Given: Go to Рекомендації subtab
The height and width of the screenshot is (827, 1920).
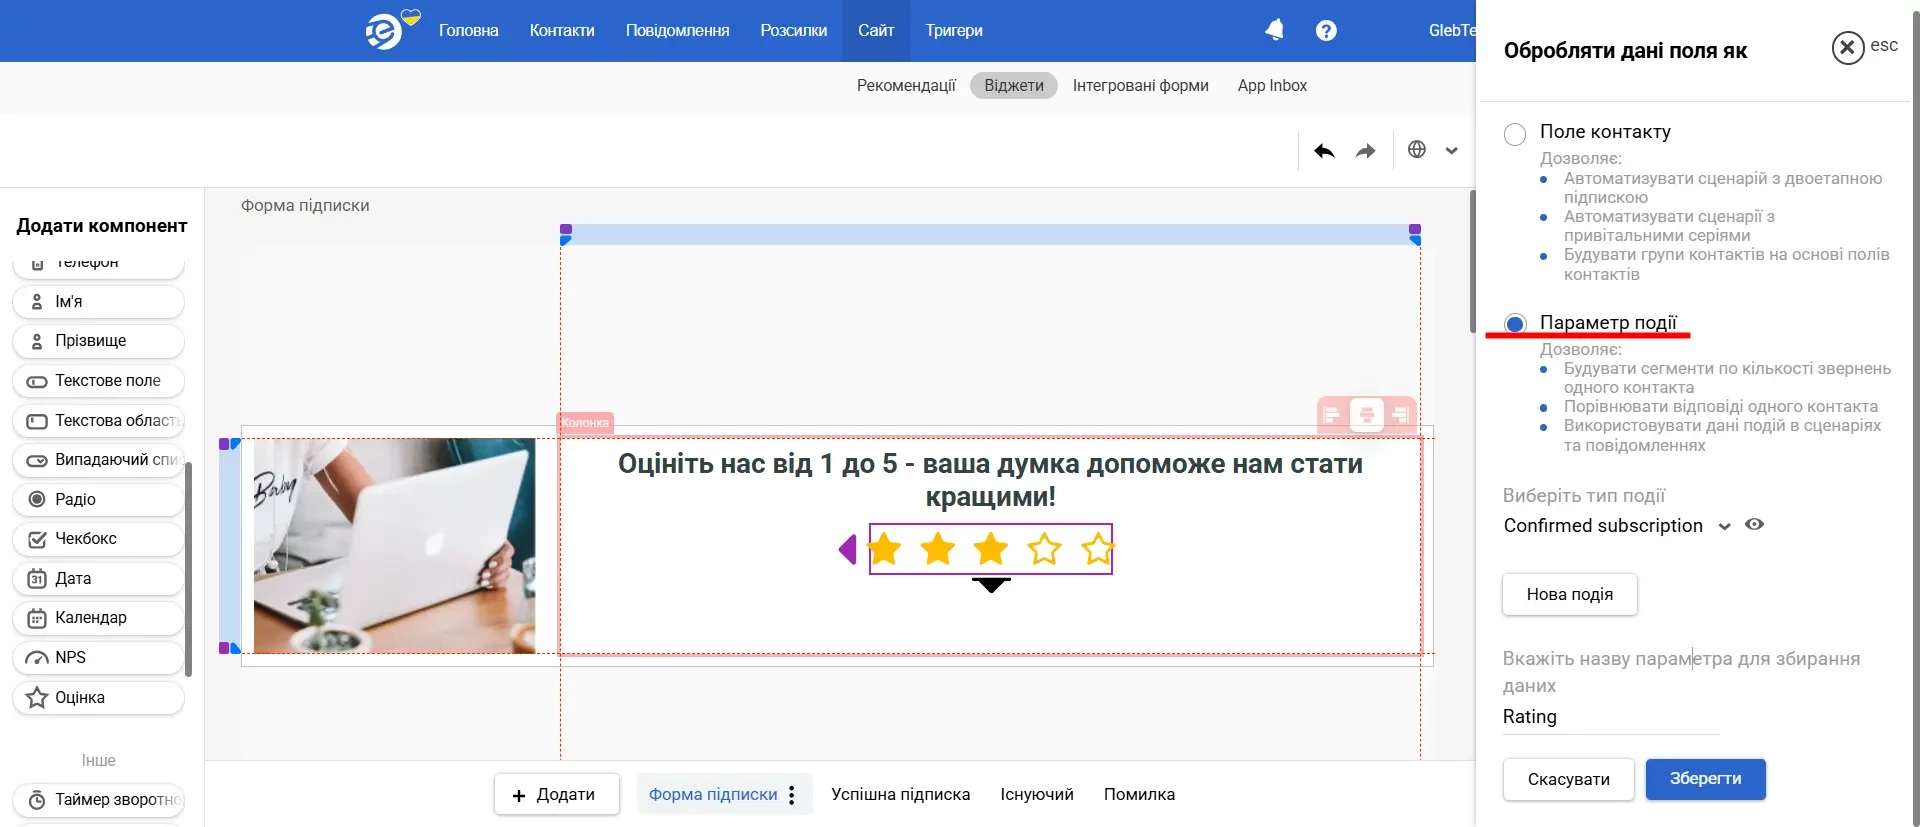Looking at the screenshot, I should (x=906, y=86).
